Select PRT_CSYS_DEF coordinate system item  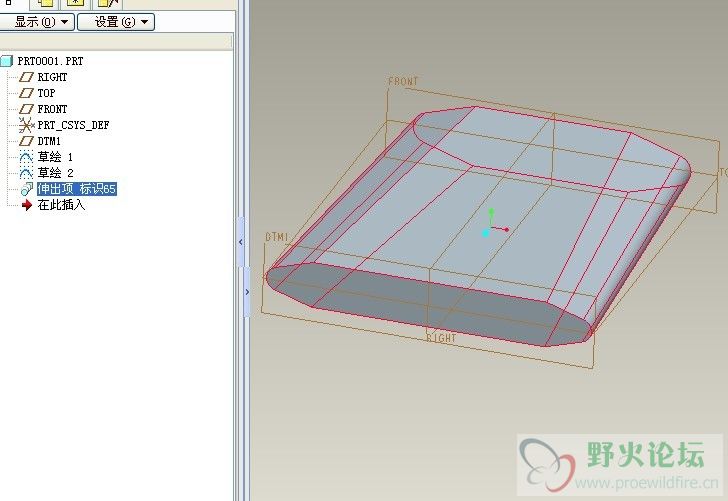coord(73,125)
